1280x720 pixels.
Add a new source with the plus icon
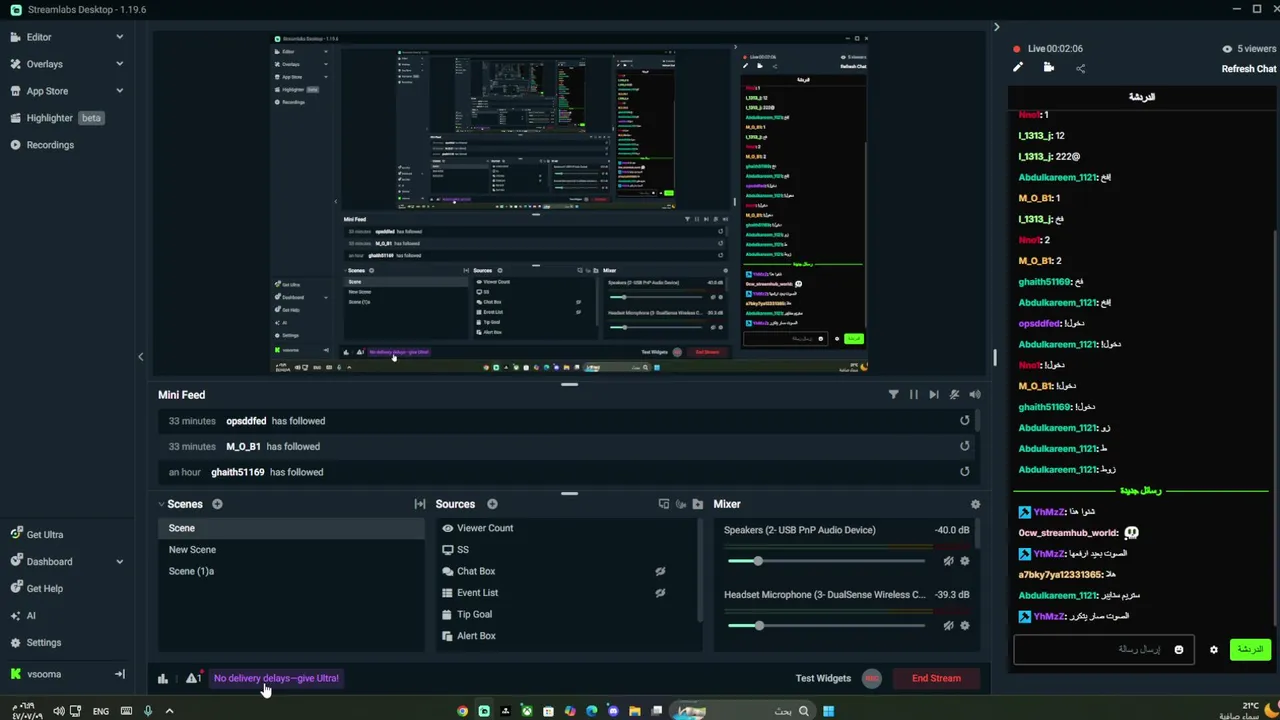[x=492, y=504]
